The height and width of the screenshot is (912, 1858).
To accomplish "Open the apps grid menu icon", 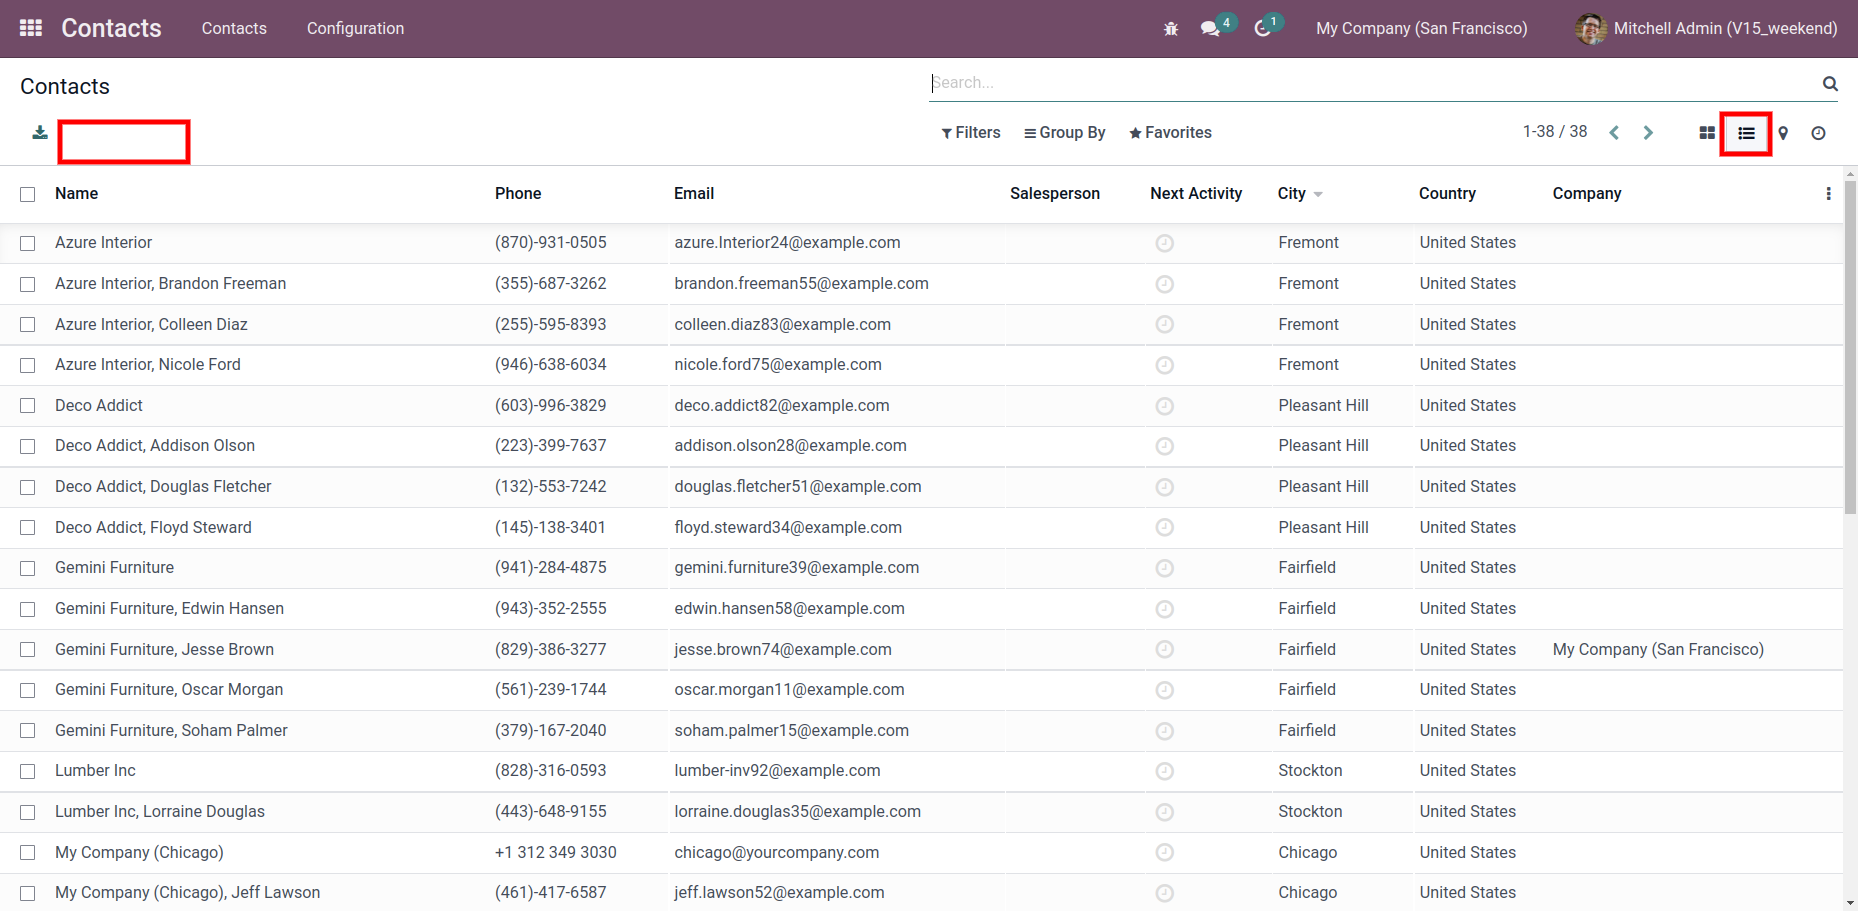I will click(31, 28).
